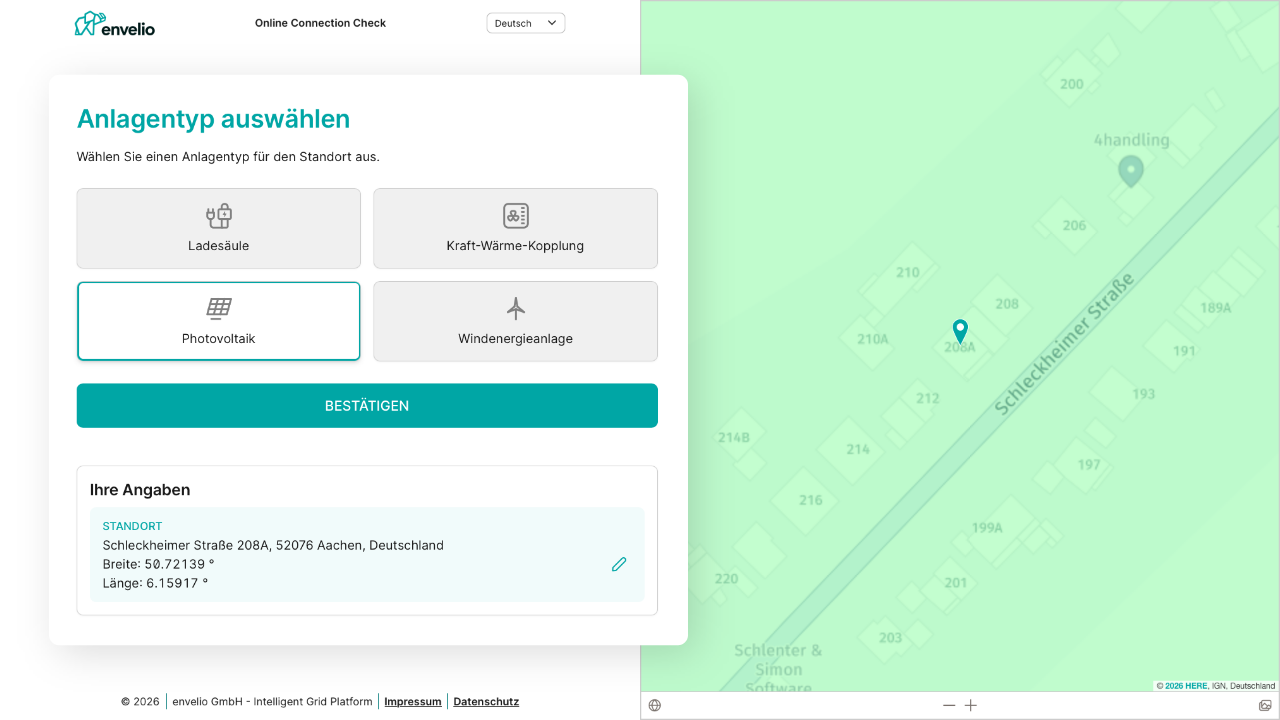Viewport: 1280px width, 720px height.
Task: Pick the Windenergieanlage option
Action: [x=515, y=321]
